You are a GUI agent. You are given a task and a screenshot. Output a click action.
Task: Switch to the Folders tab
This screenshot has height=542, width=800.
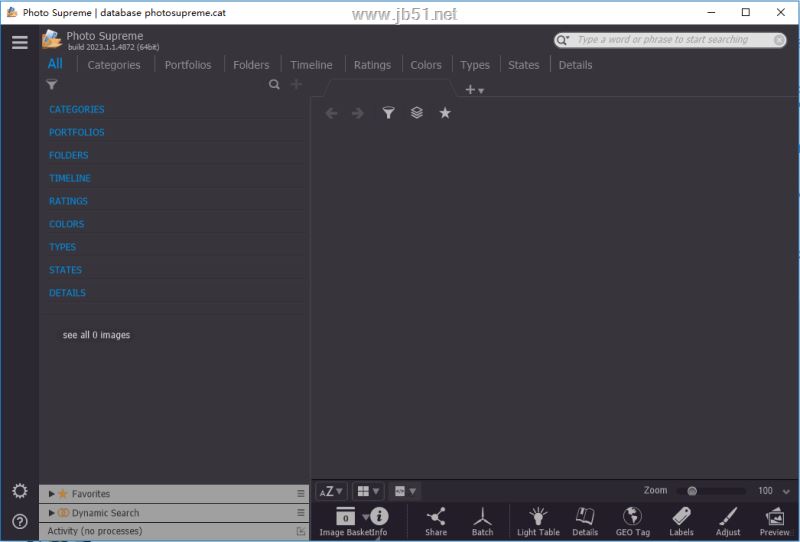[x=251, y=65]
